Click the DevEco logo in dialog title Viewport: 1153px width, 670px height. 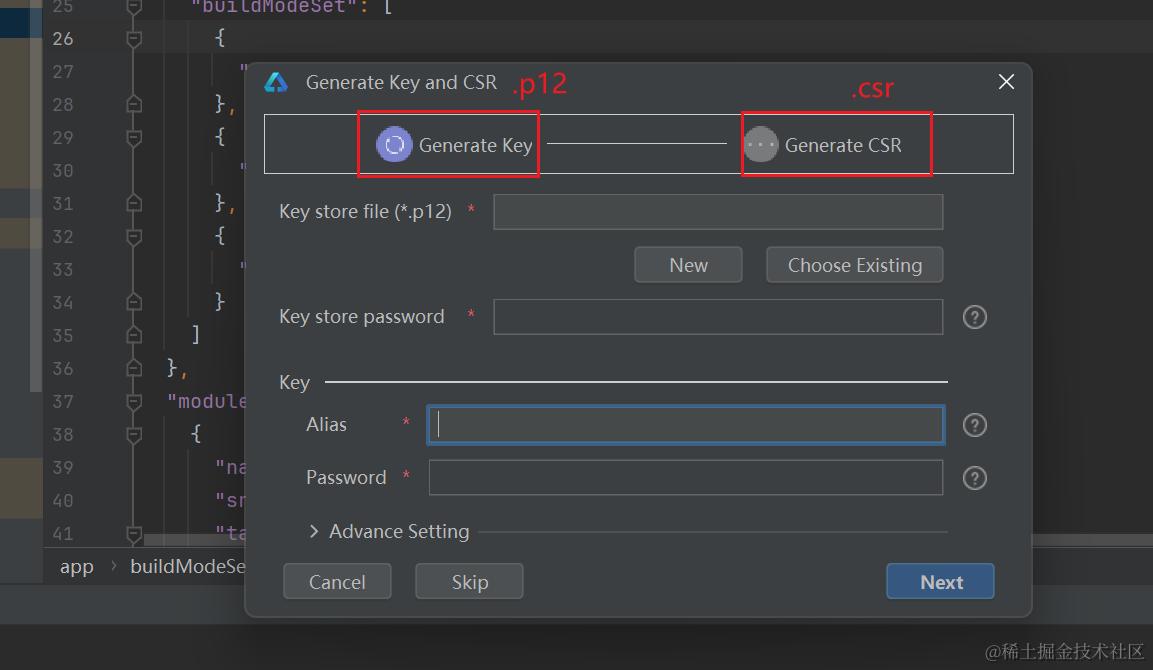point(276,83)
